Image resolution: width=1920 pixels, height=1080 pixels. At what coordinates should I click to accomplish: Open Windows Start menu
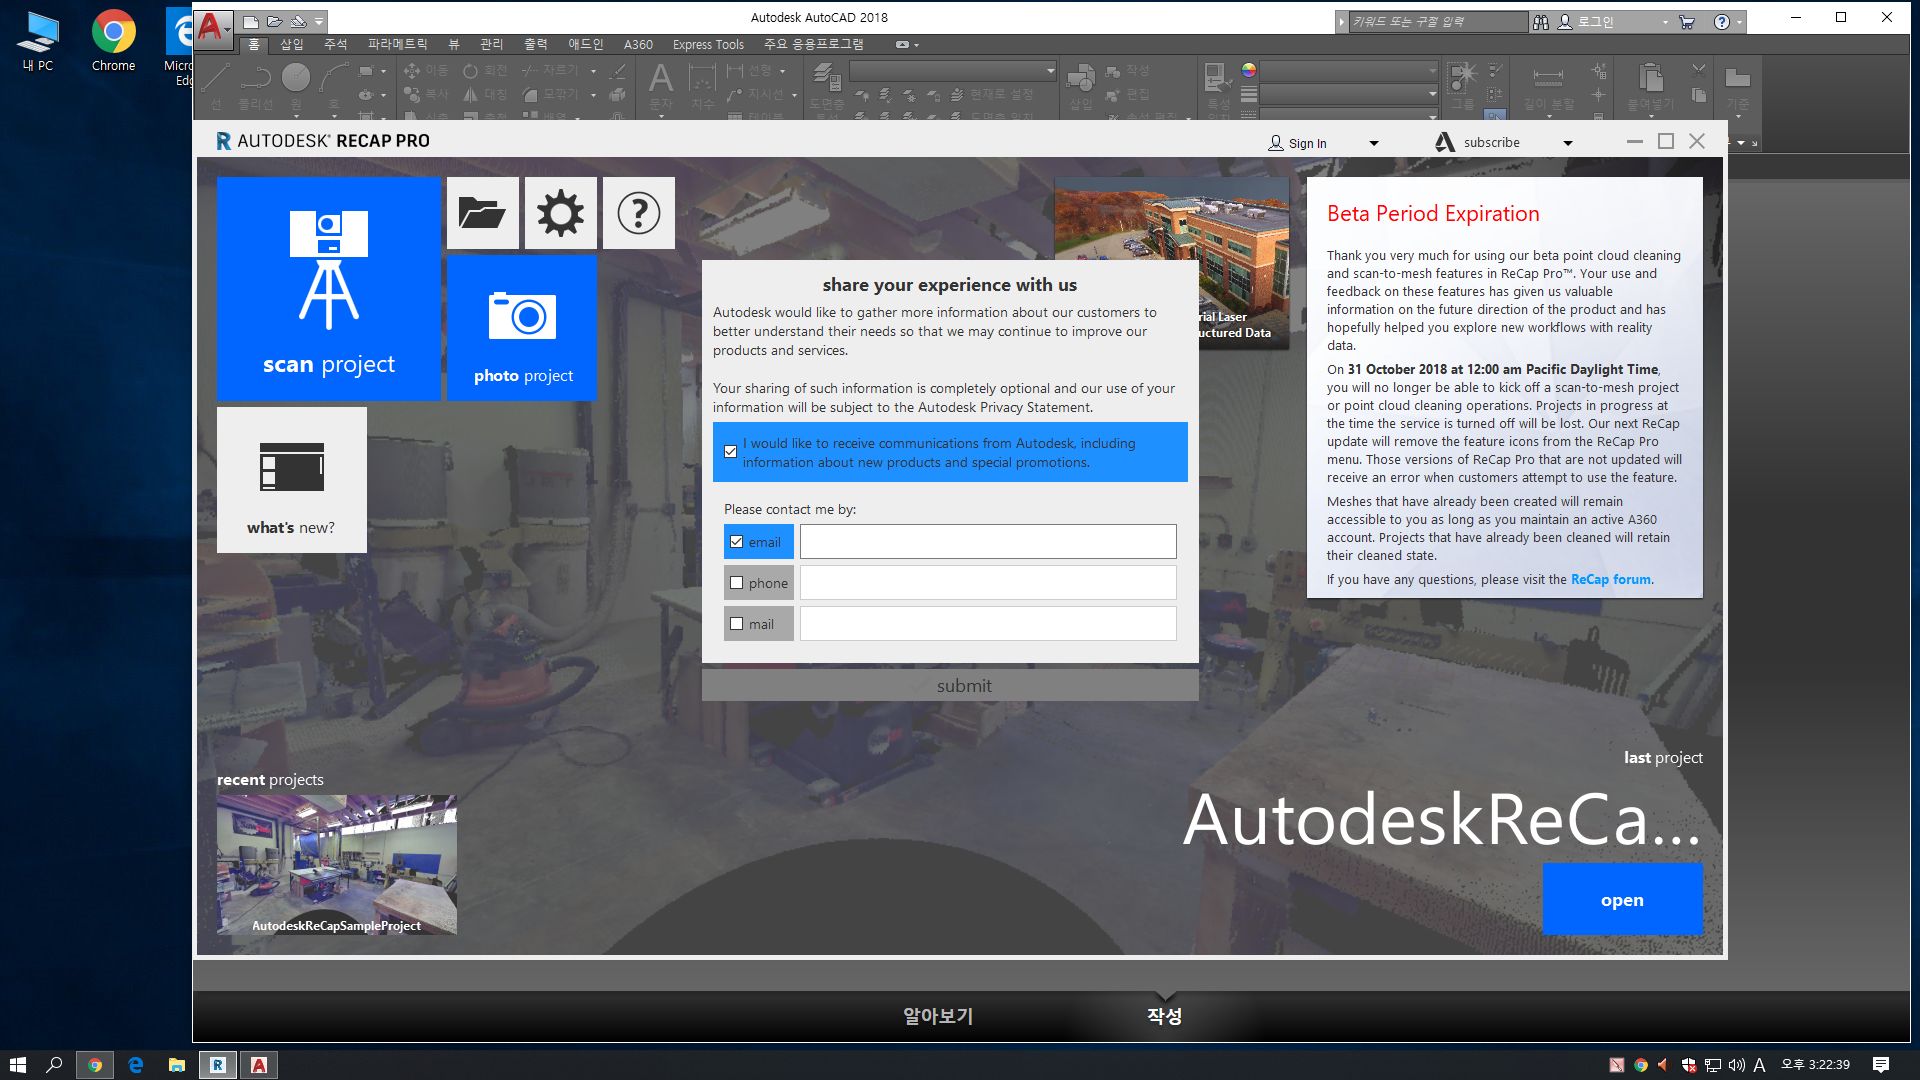[17, 1065]
